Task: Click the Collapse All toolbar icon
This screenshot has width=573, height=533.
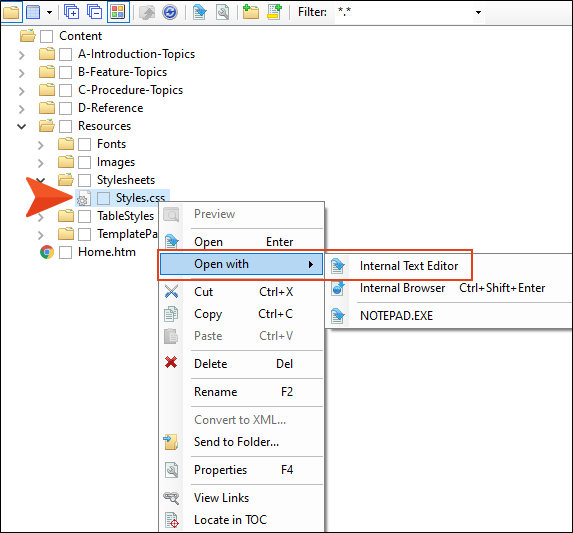Action: [95, 12]
